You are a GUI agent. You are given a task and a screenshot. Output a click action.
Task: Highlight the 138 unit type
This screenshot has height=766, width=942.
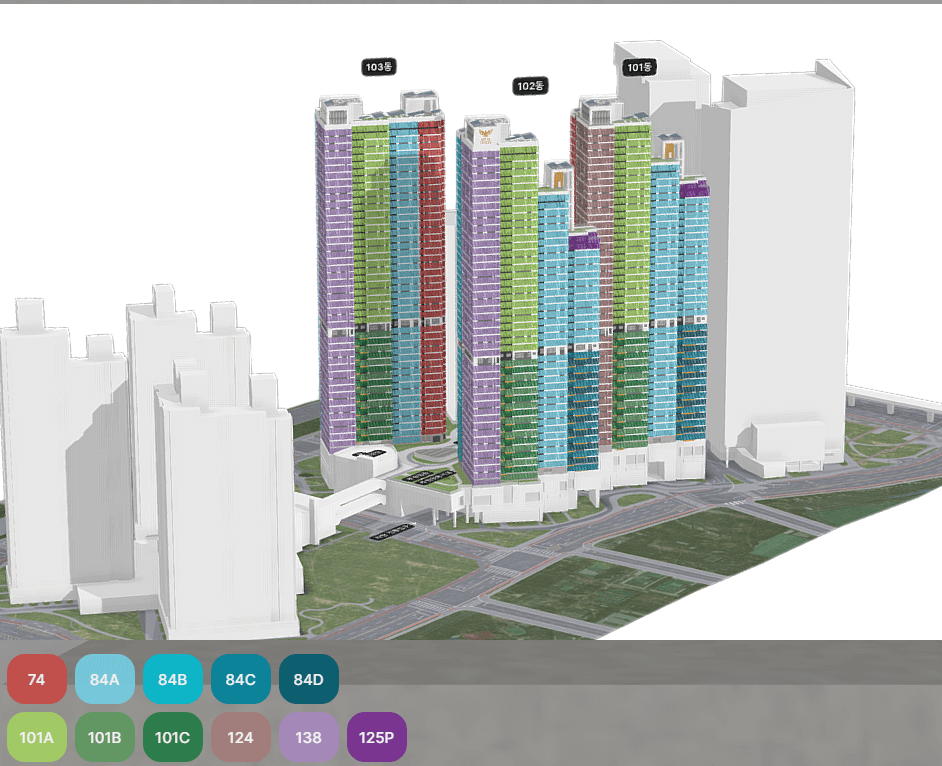[x=308, y=737]
